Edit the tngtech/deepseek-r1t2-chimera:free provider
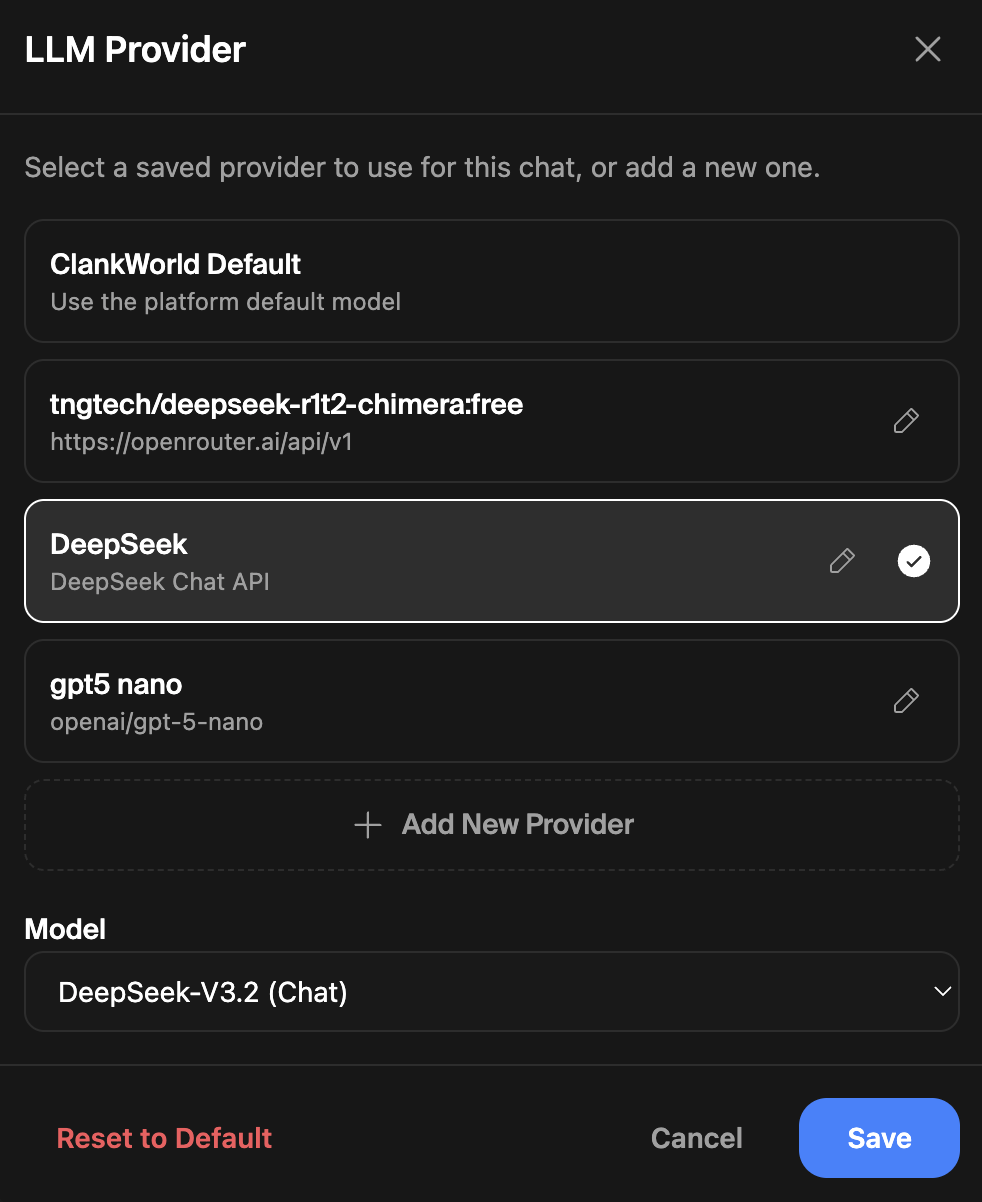The height and width of the screenshot is (1202, 982). pyautogui.click(x=905, y=421)
